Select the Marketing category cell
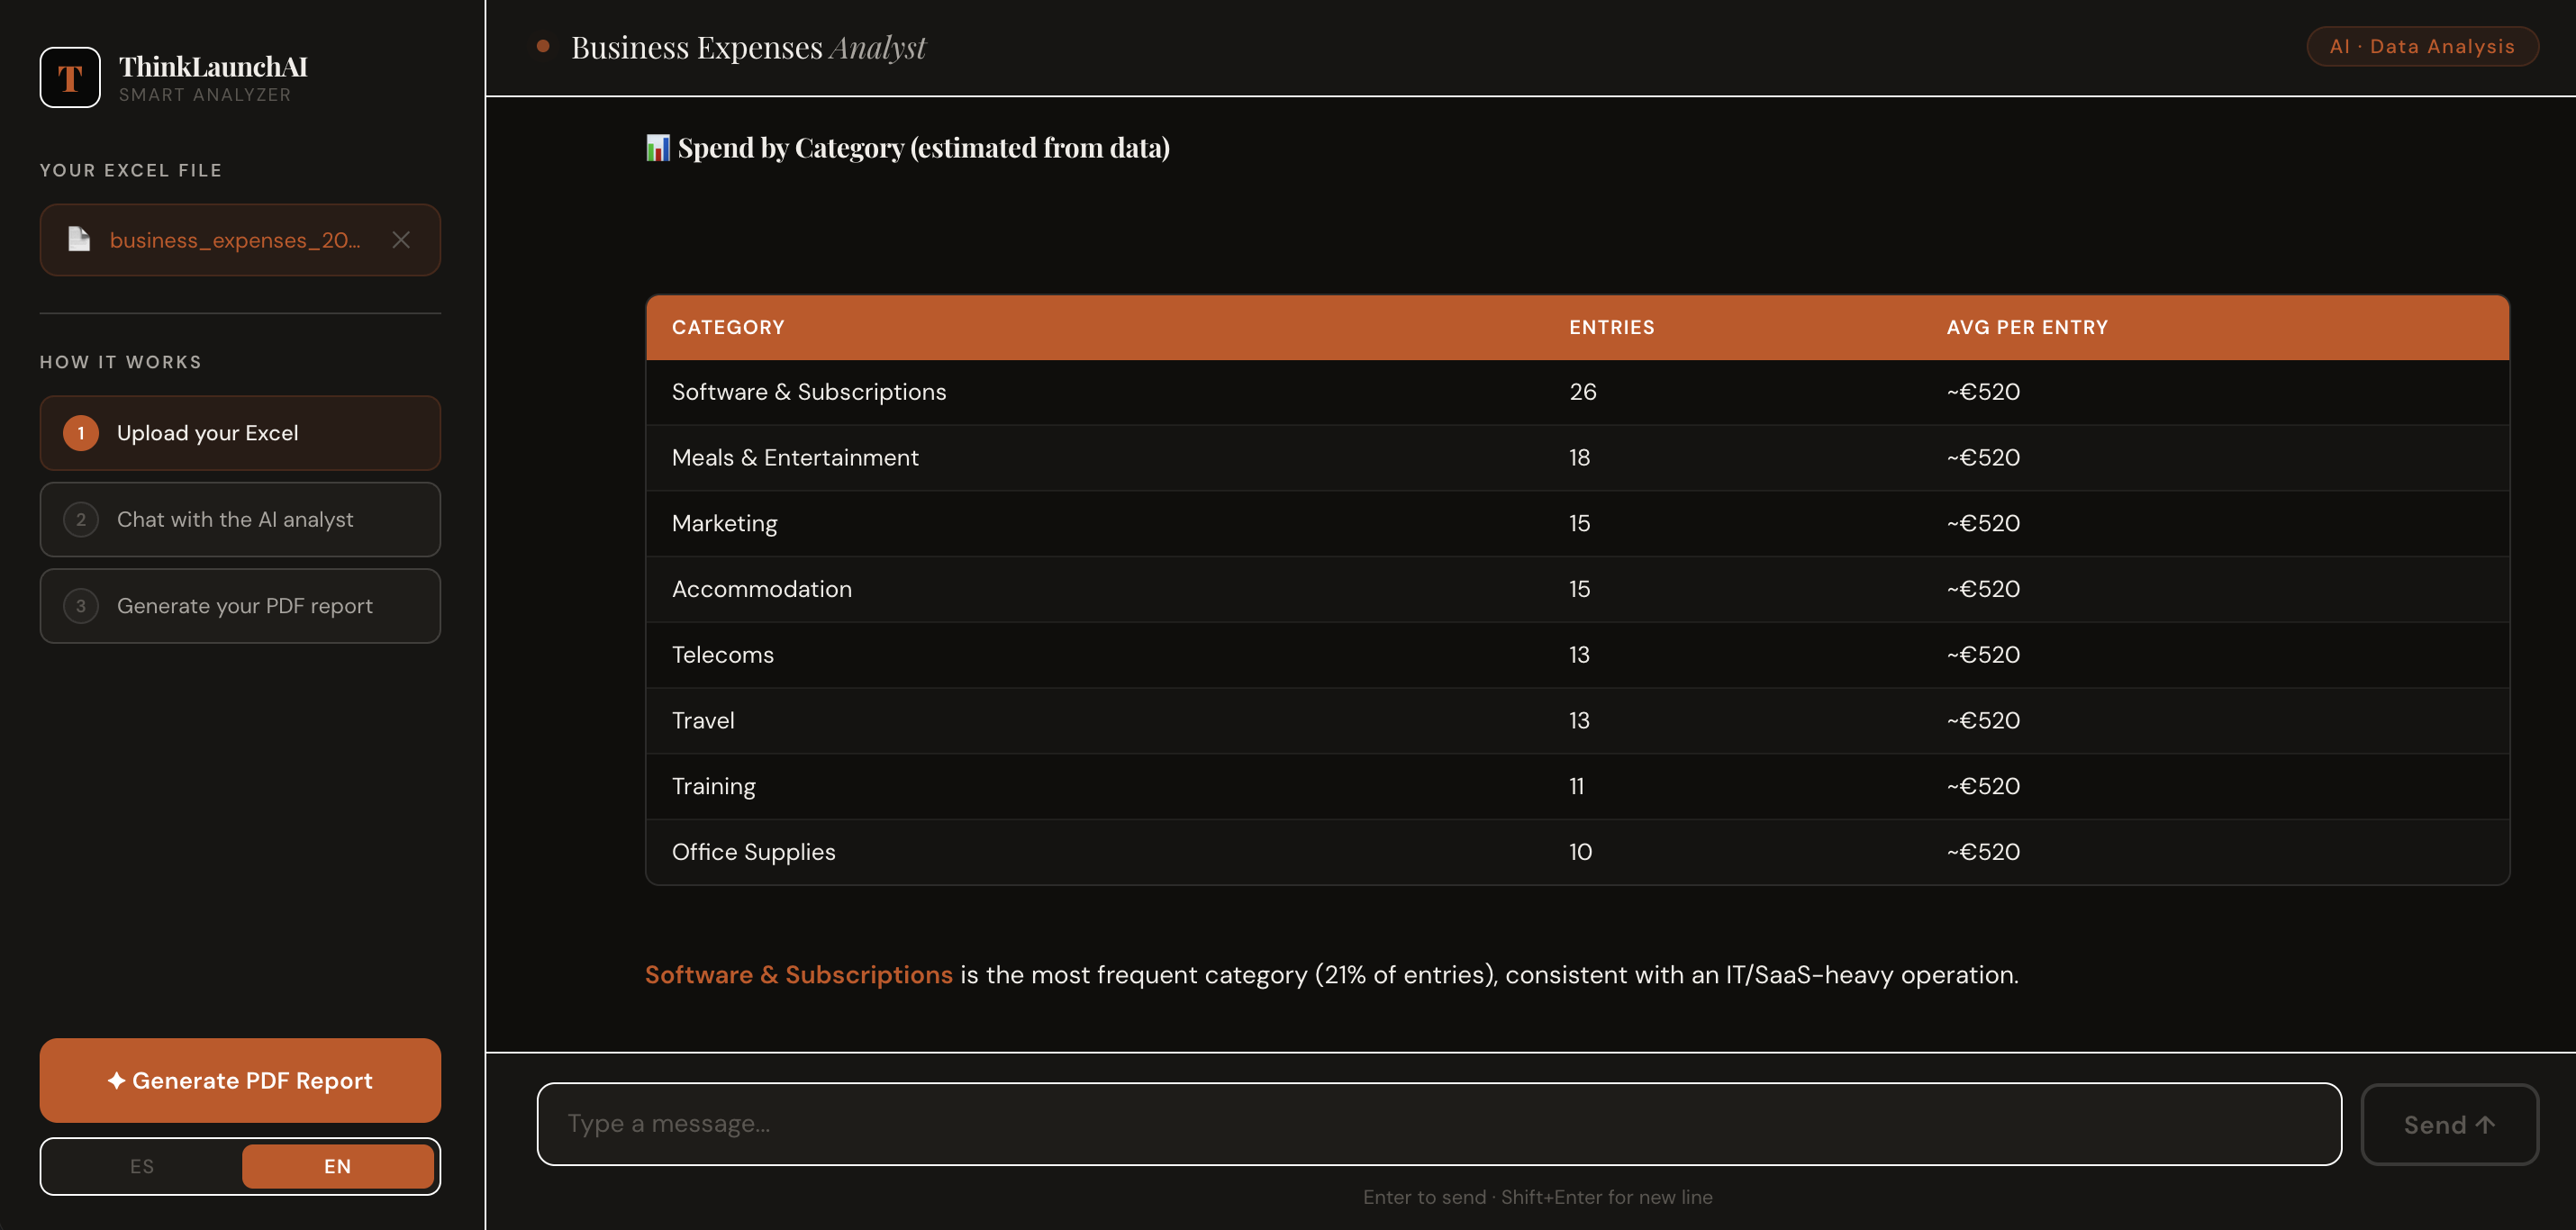The width and height of the screenshot is (2576, 1230). click(724, 524)
